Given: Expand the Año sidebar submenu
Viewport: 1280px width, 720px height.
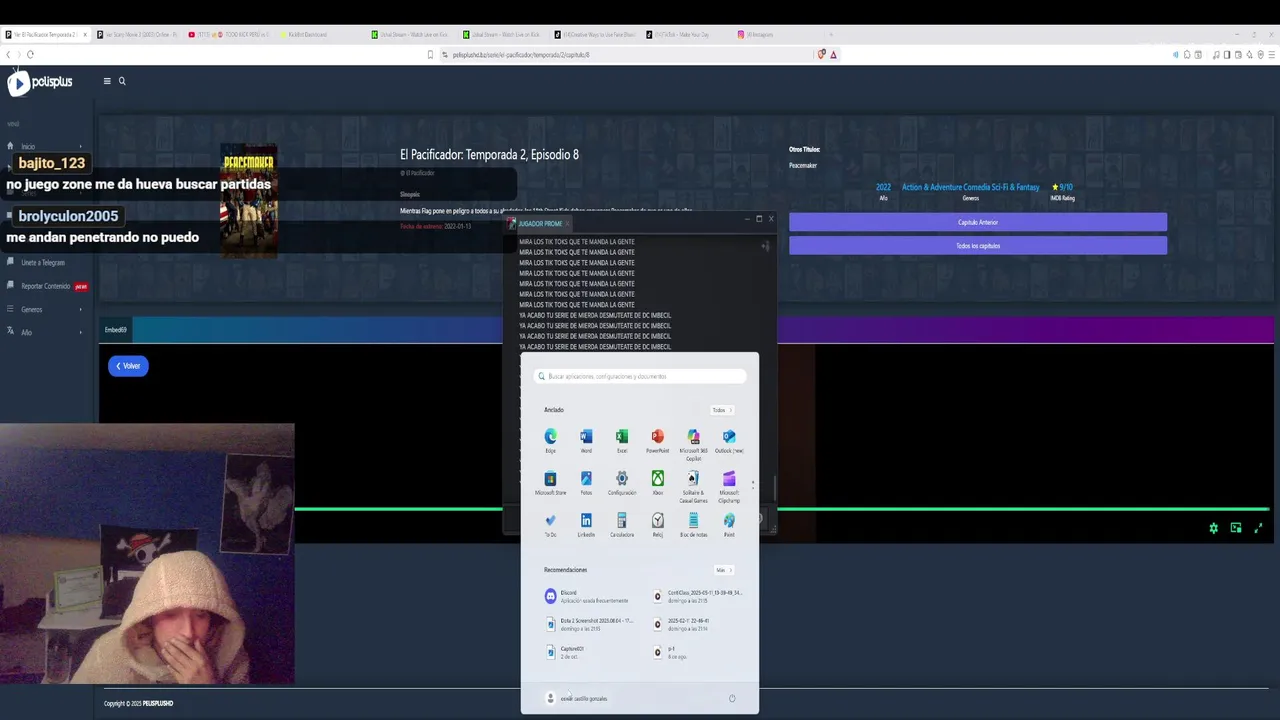Looking at the screenshot, I should click(x=81, y=332).
